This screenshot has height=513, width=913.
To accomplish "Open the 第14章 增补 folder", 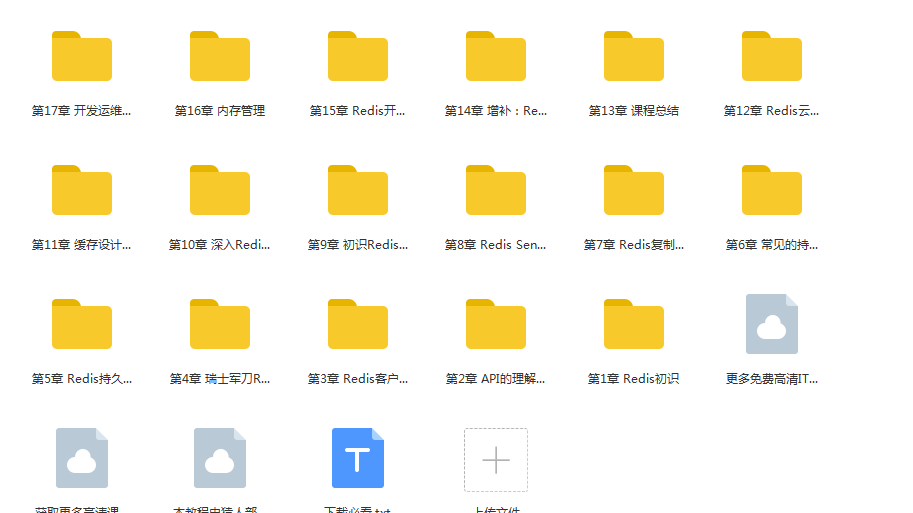I will tap(495, 57).
